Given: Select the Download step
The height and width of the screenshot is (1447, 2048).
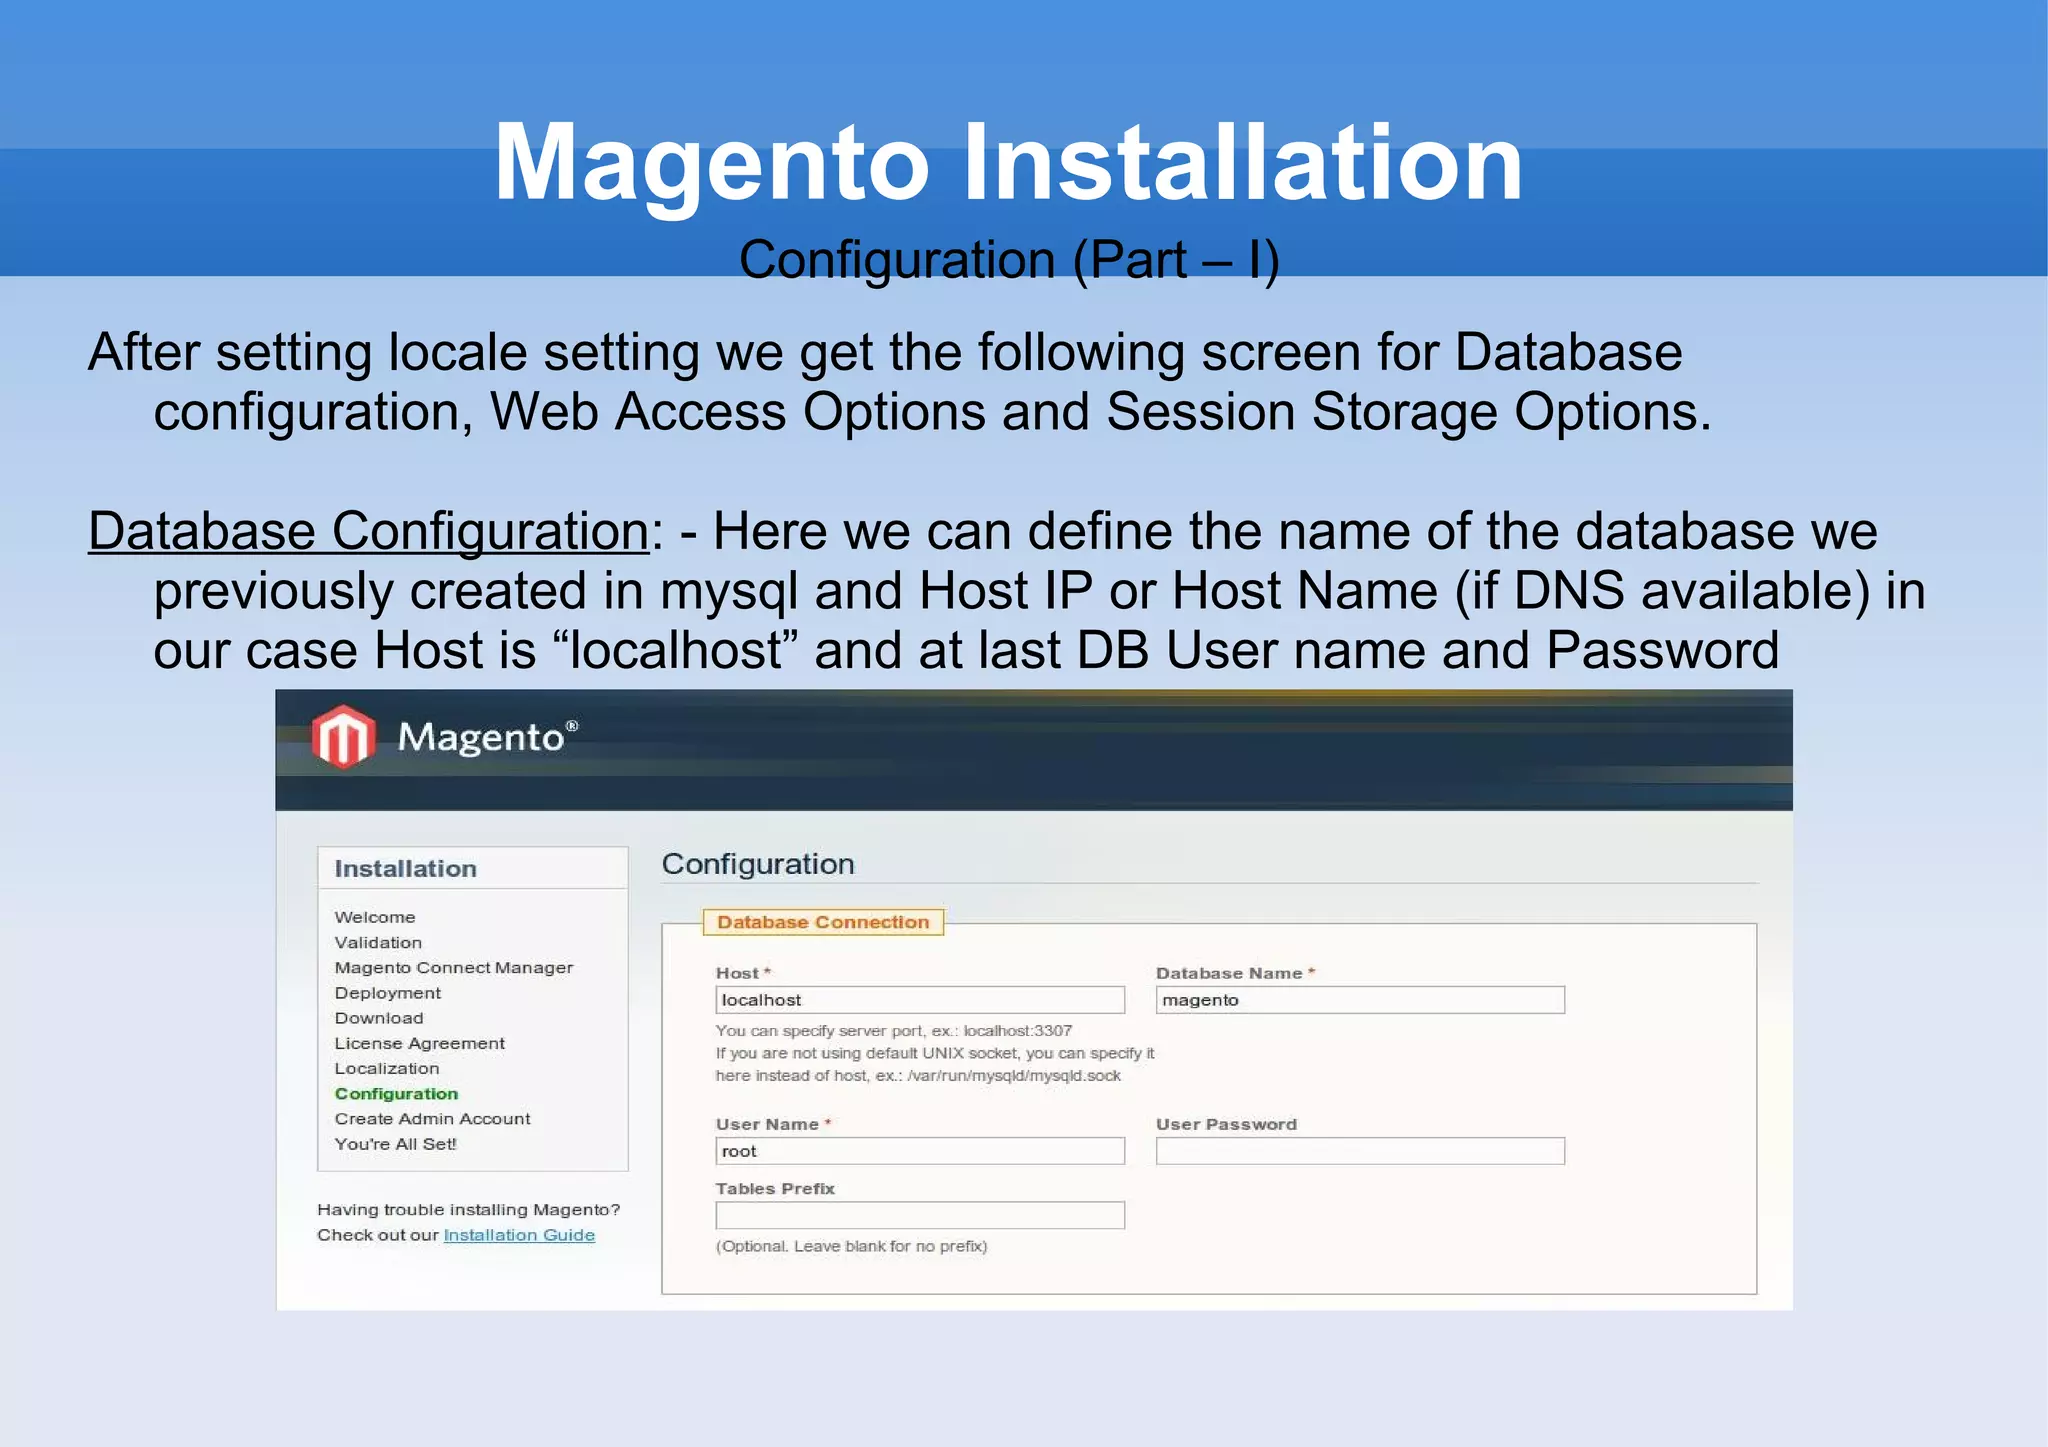Looking at the screenshot, I should [x=379, y=1018].
